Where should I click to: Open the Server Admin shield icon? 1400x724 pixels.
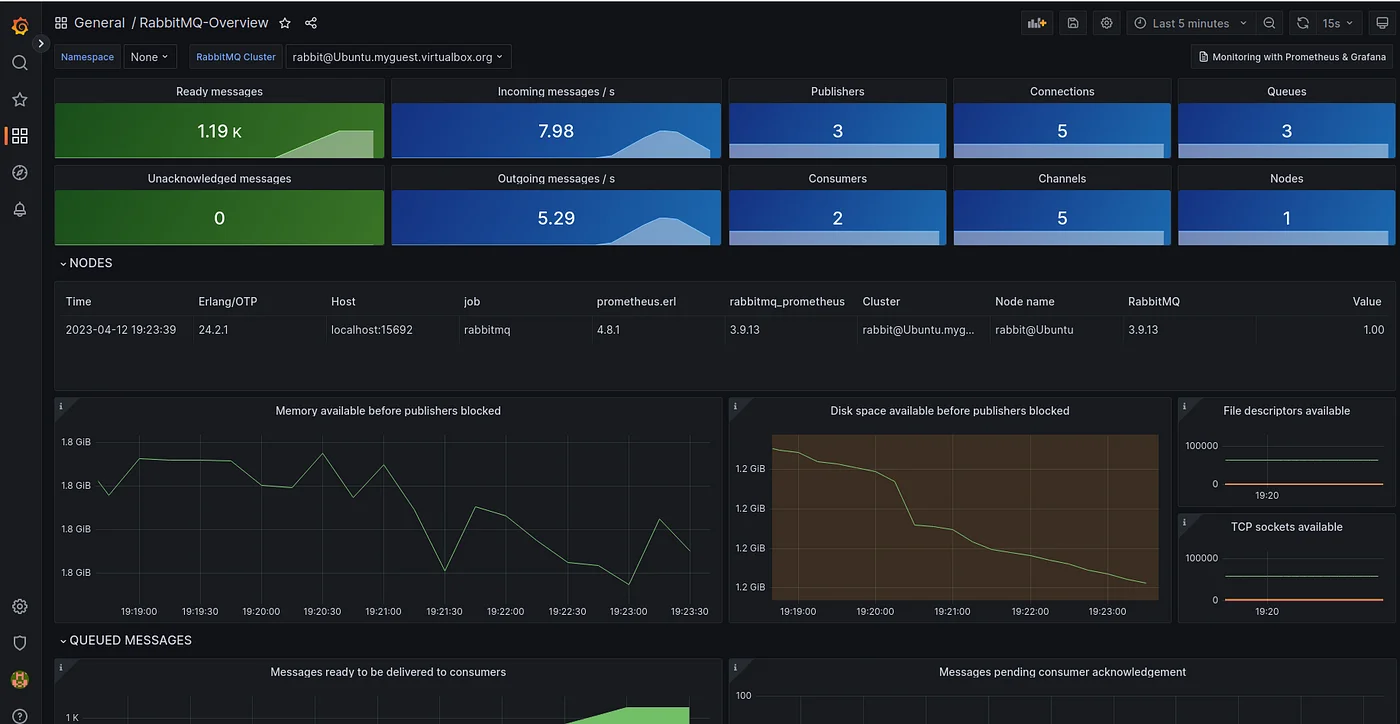tap(20, 643)
